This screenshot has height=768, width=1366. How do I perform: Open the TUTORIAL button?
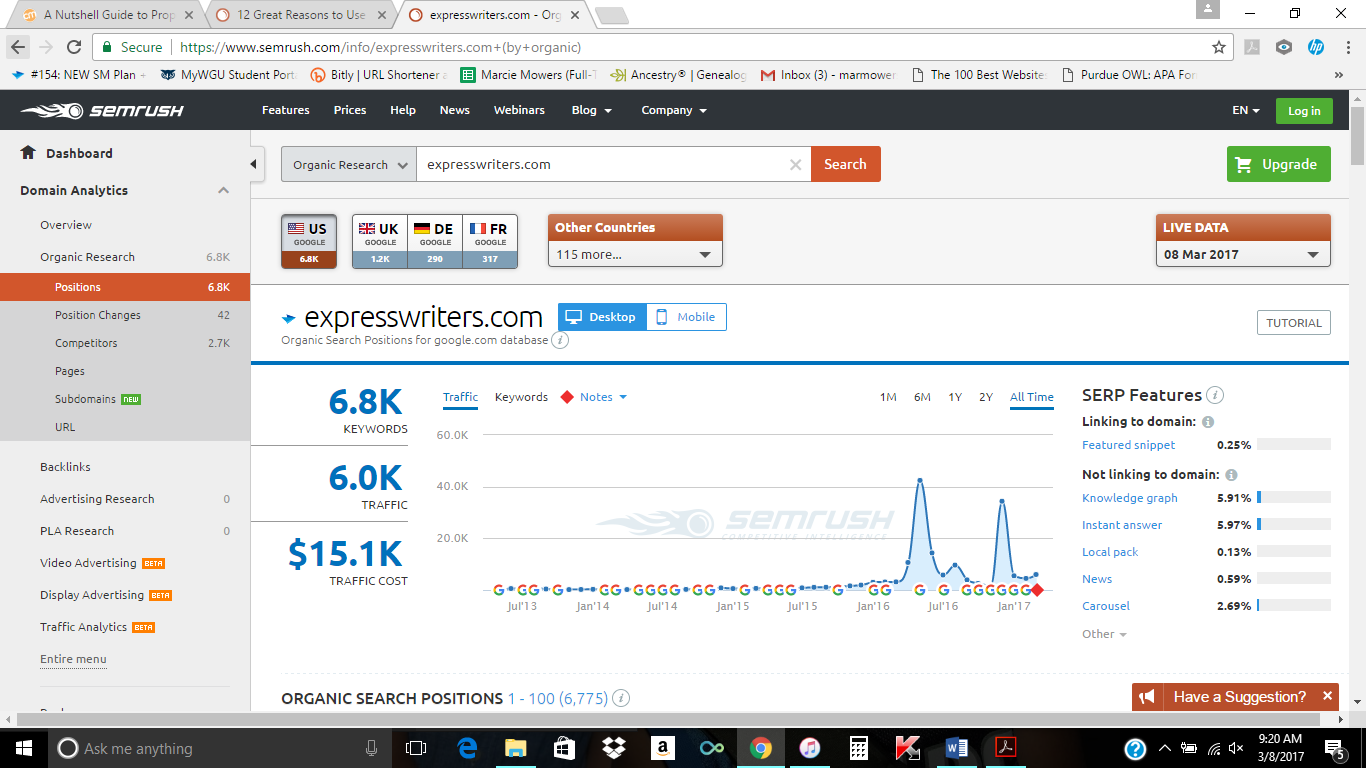coord(1294,323)
